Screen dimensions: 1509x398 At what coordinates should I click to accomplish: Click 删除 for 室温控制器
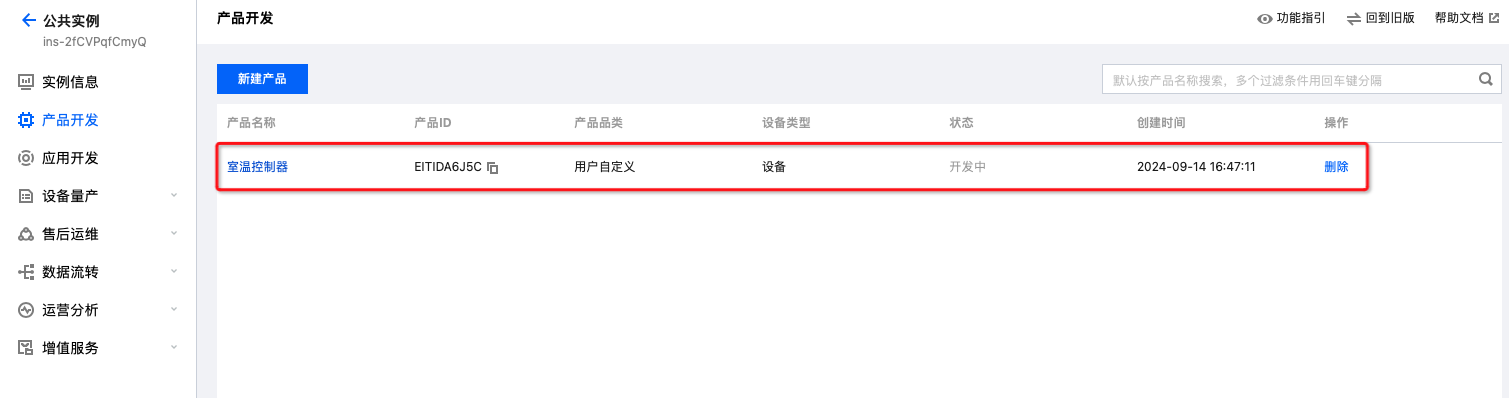click(1336, 167)
